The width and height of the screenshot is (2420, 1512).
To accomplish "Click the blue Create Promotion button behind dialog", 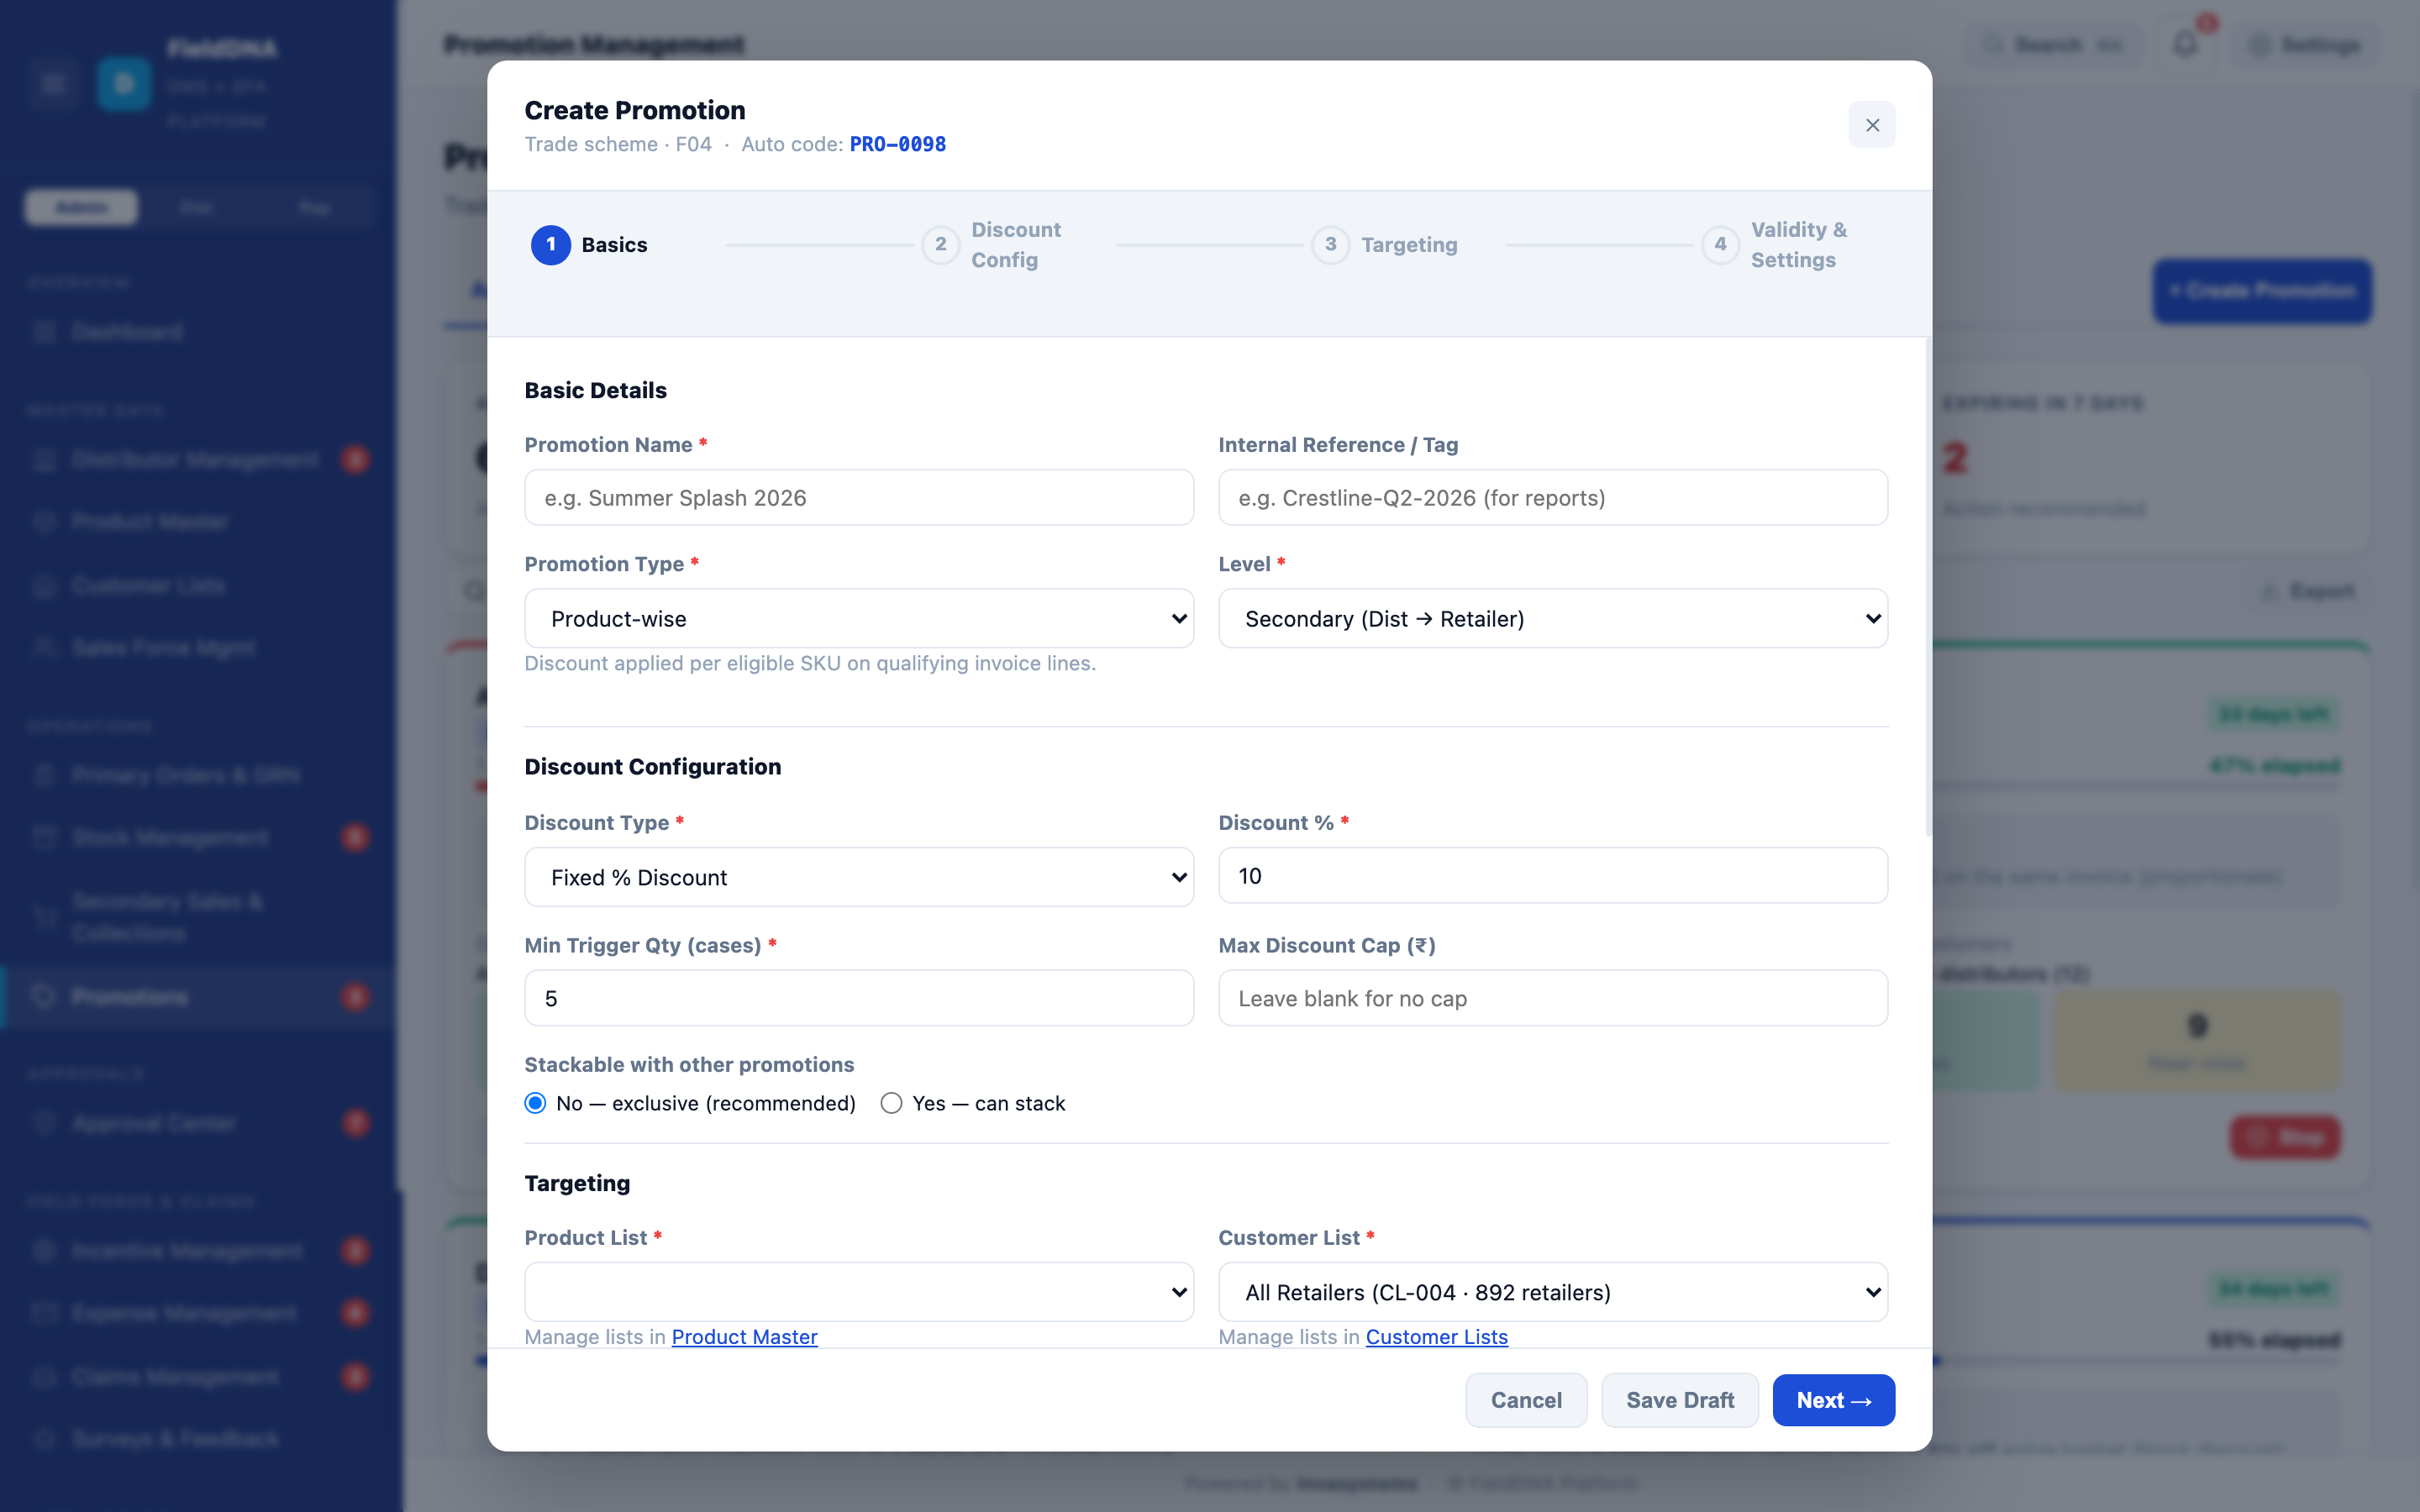I will (2262, 291).
